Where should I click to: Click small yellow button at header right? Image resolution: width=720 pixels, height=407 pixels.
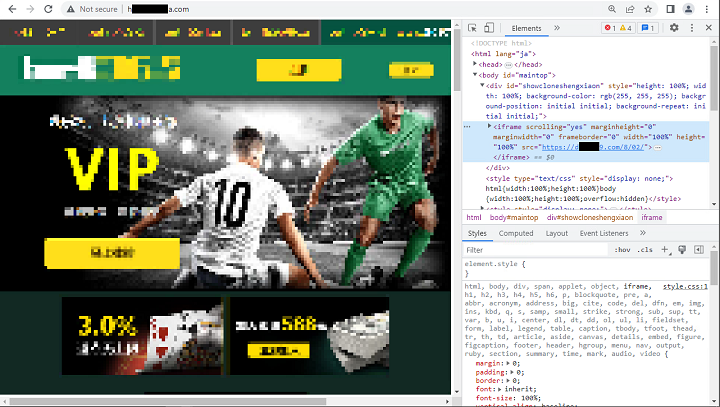411,70
